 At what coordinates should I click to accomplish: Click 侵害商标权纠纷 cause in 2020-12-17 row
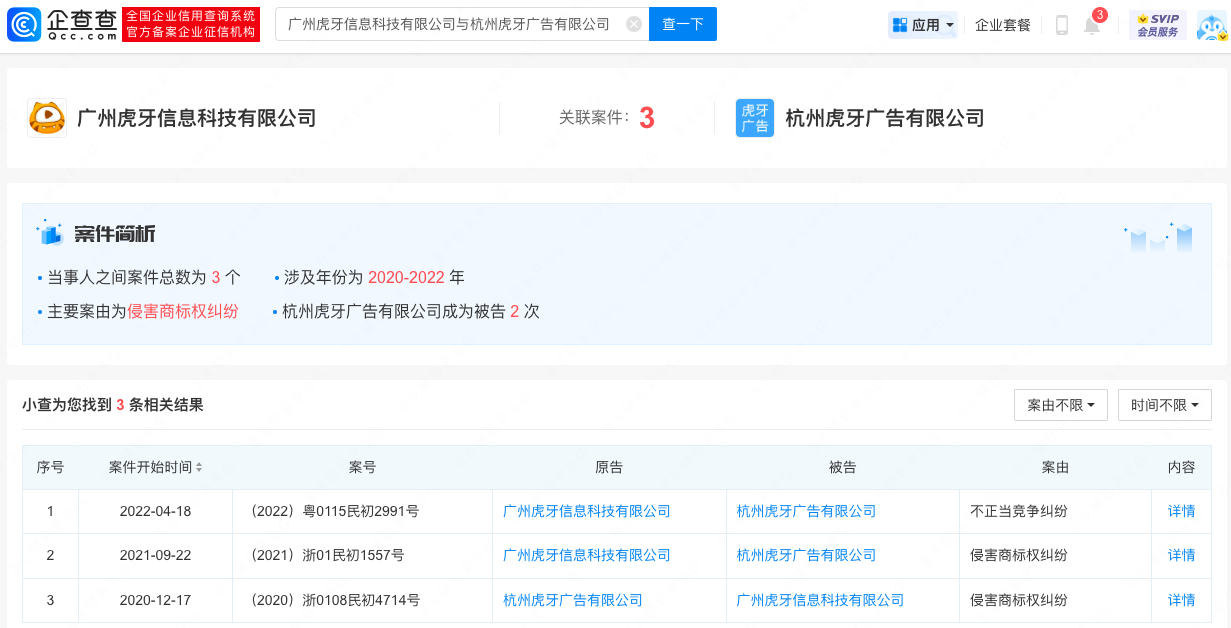1019,600
